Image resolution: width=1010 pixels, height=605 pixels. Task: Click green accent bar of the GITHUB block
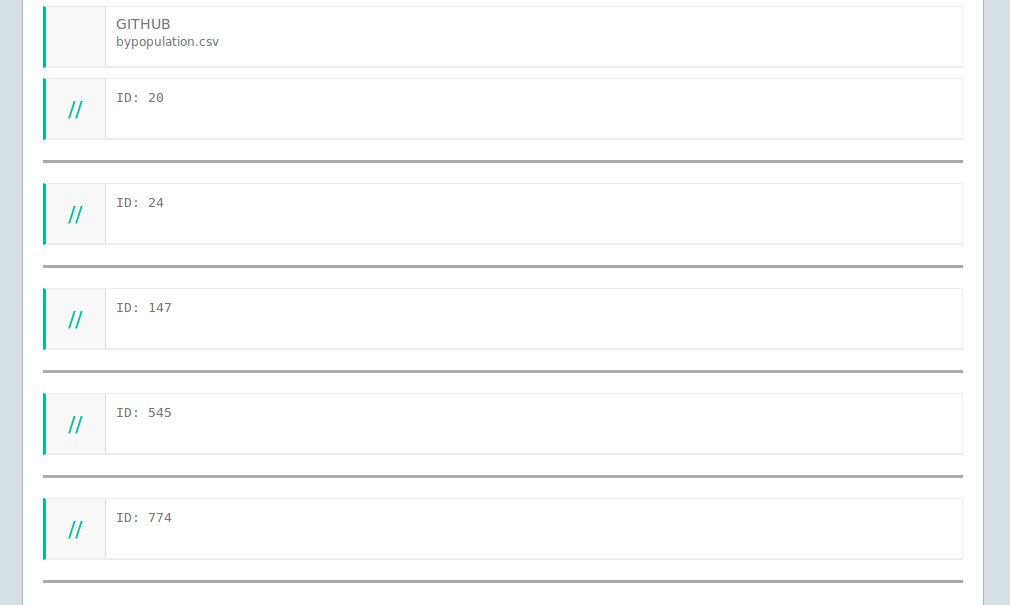(44, 37)
